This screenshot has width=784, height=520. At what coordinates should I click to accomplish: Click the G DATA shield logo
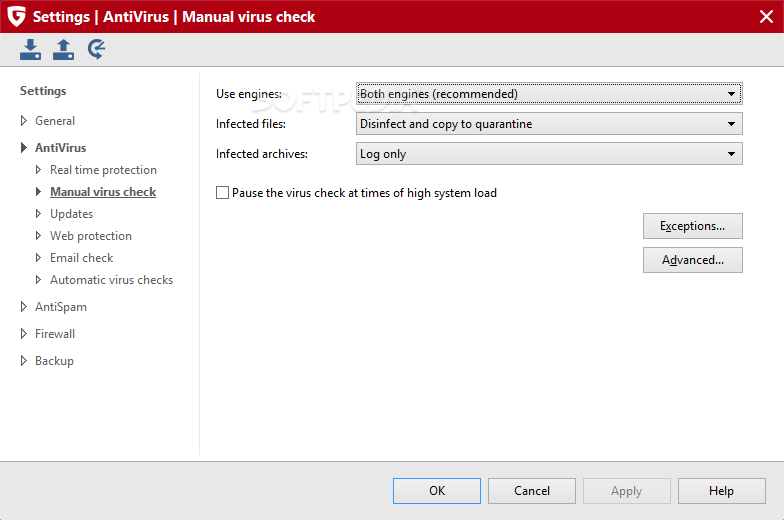(x=16, y=16)
